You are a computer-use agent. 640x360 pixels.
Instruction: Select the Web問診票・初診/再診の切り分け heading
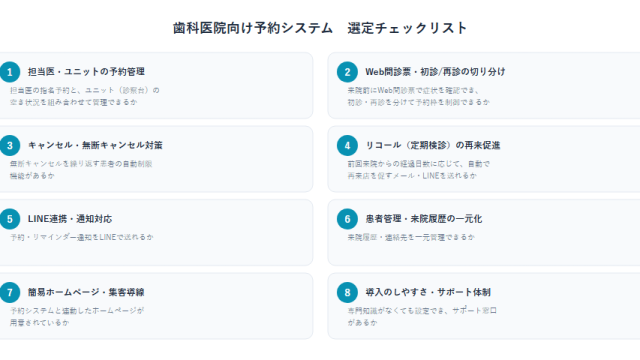pyautogui.click(x=435, y=72)
